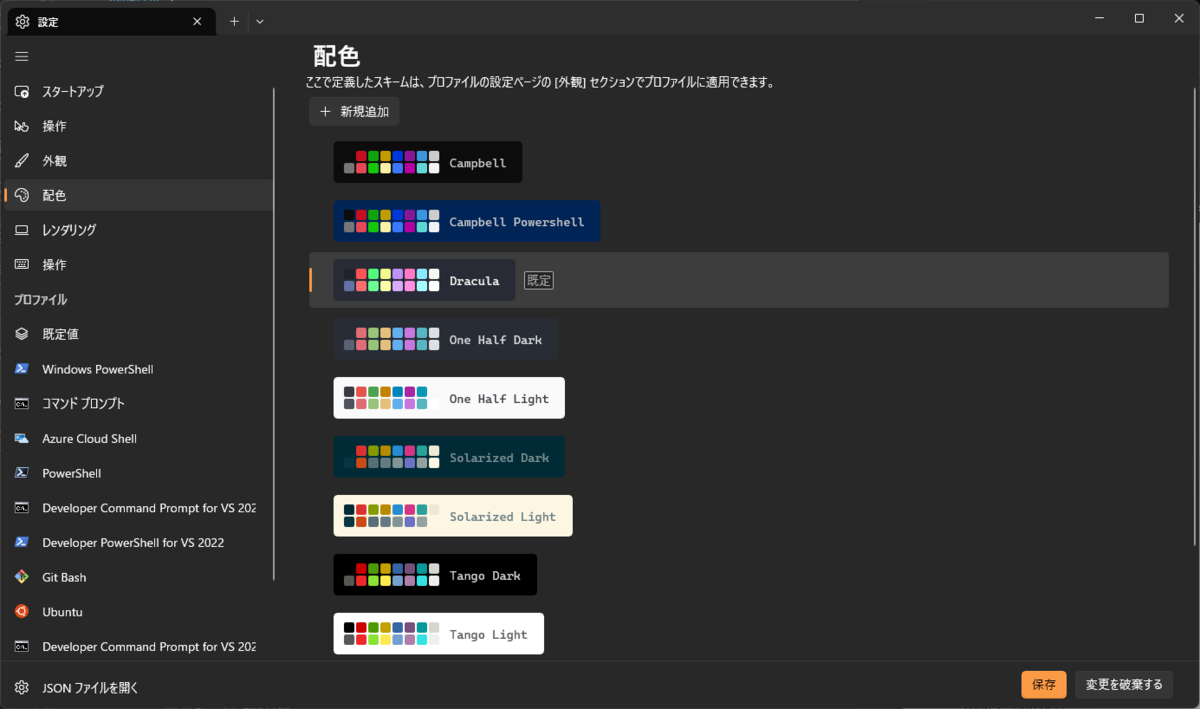The image size is (1200, 709).
Task: Click the layers icon beside 既定値
Action: point(22,334)
